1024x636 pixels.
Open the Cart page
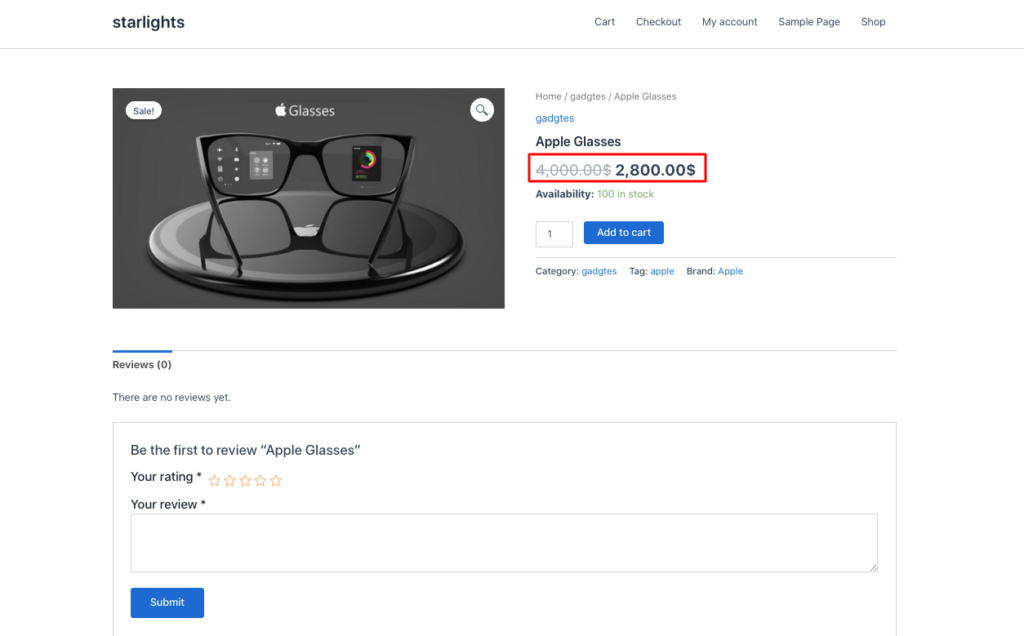pos(604,21)
